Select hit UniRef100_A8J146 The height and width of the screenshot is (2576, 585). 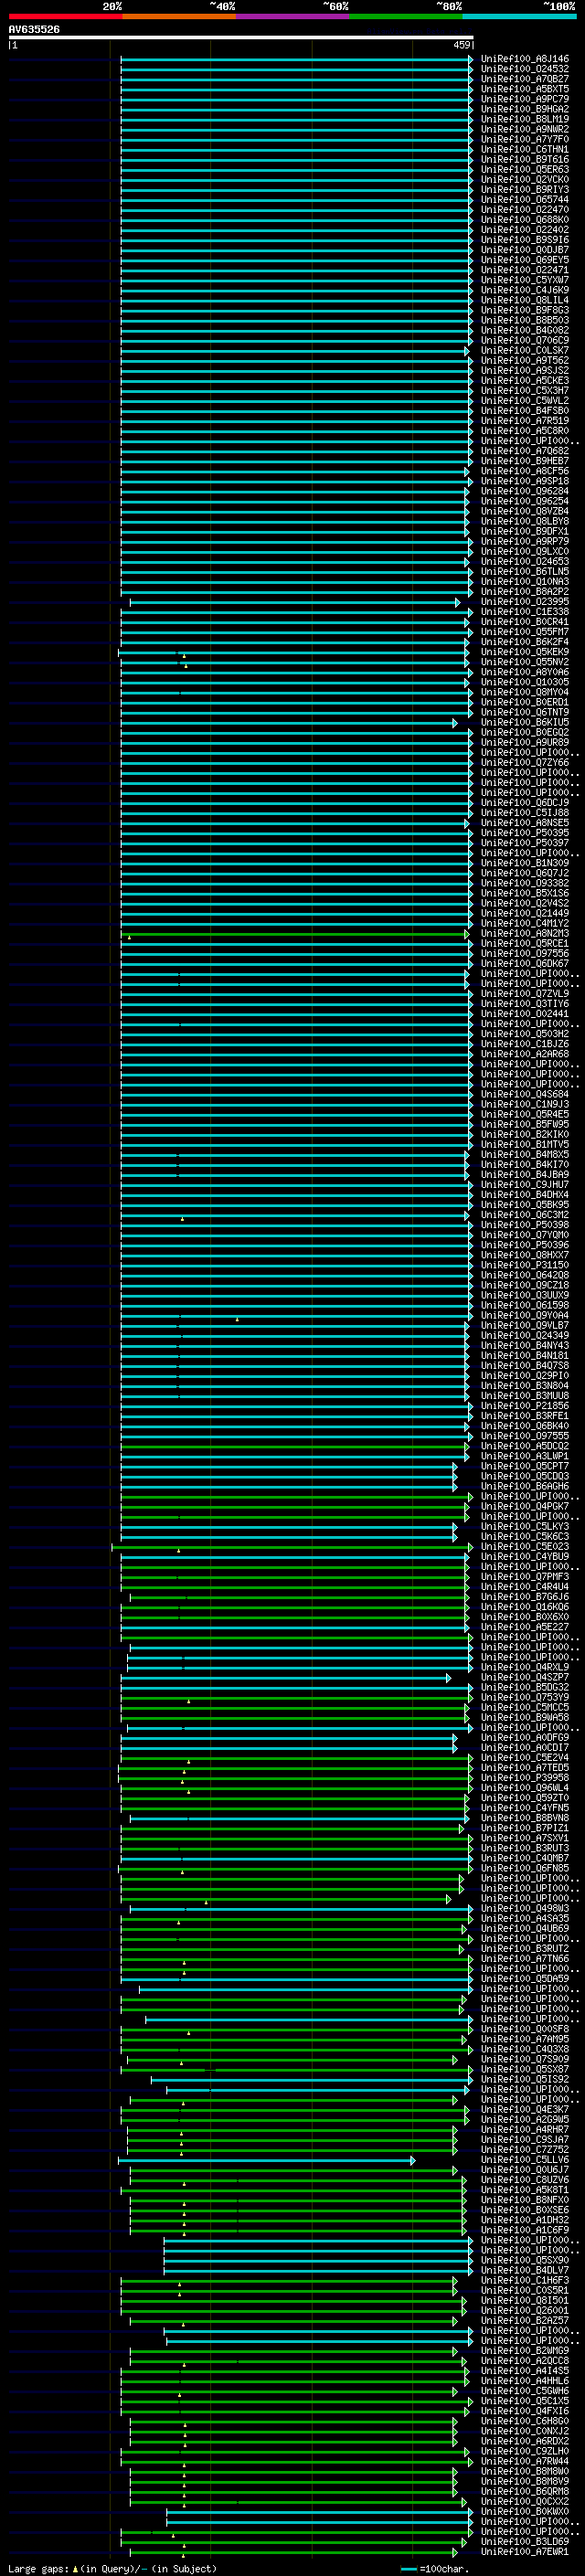pos(525,59)
